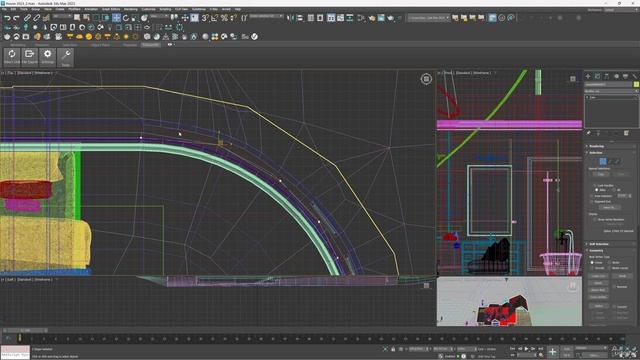Toggle the Area Selection checkbox
The height and width of the screenshot is (360, 640).
pos(592,196)
